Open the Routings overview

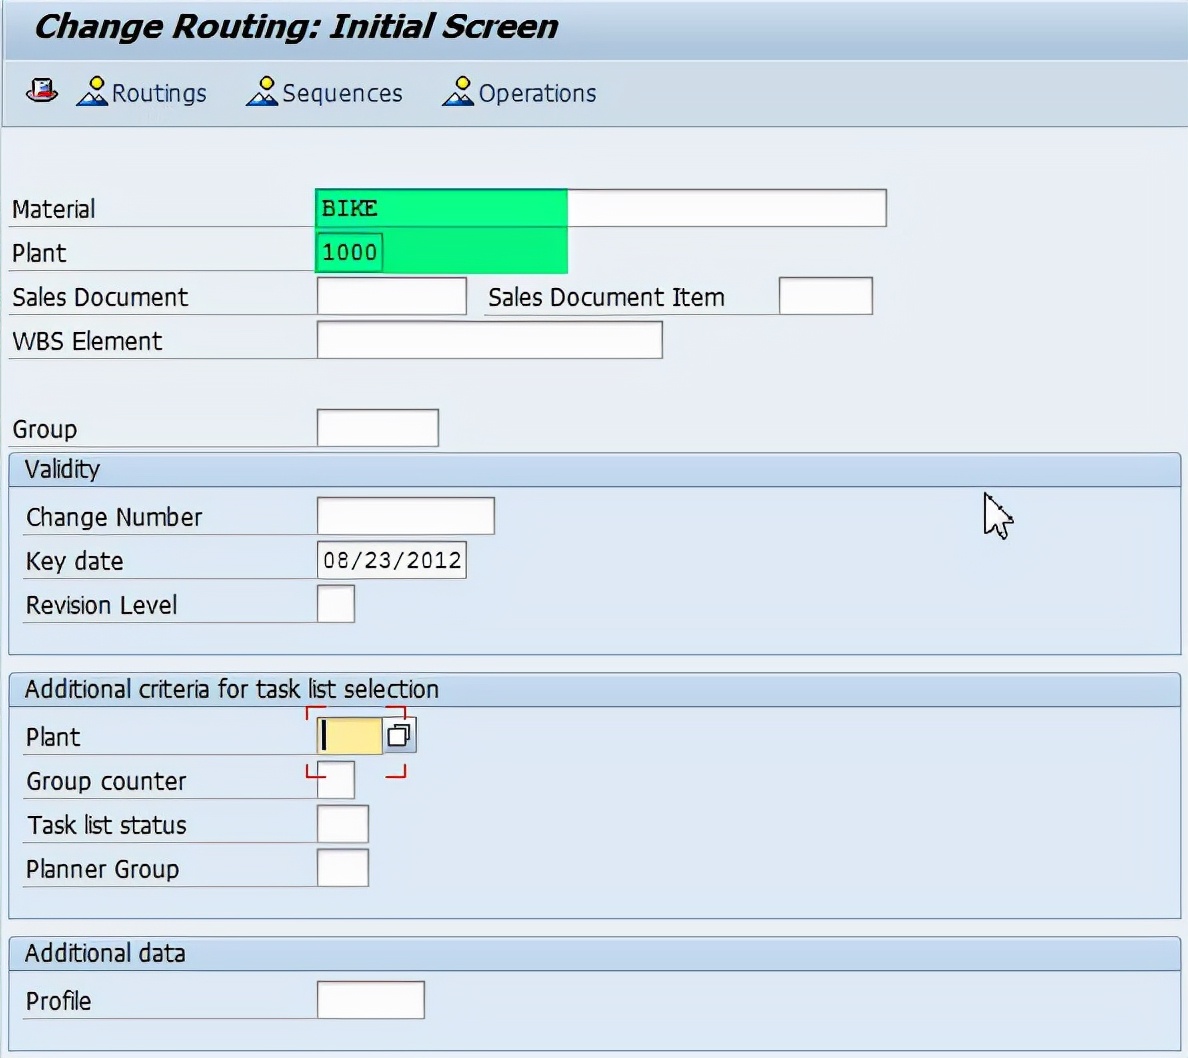click(x=142, y=93)
